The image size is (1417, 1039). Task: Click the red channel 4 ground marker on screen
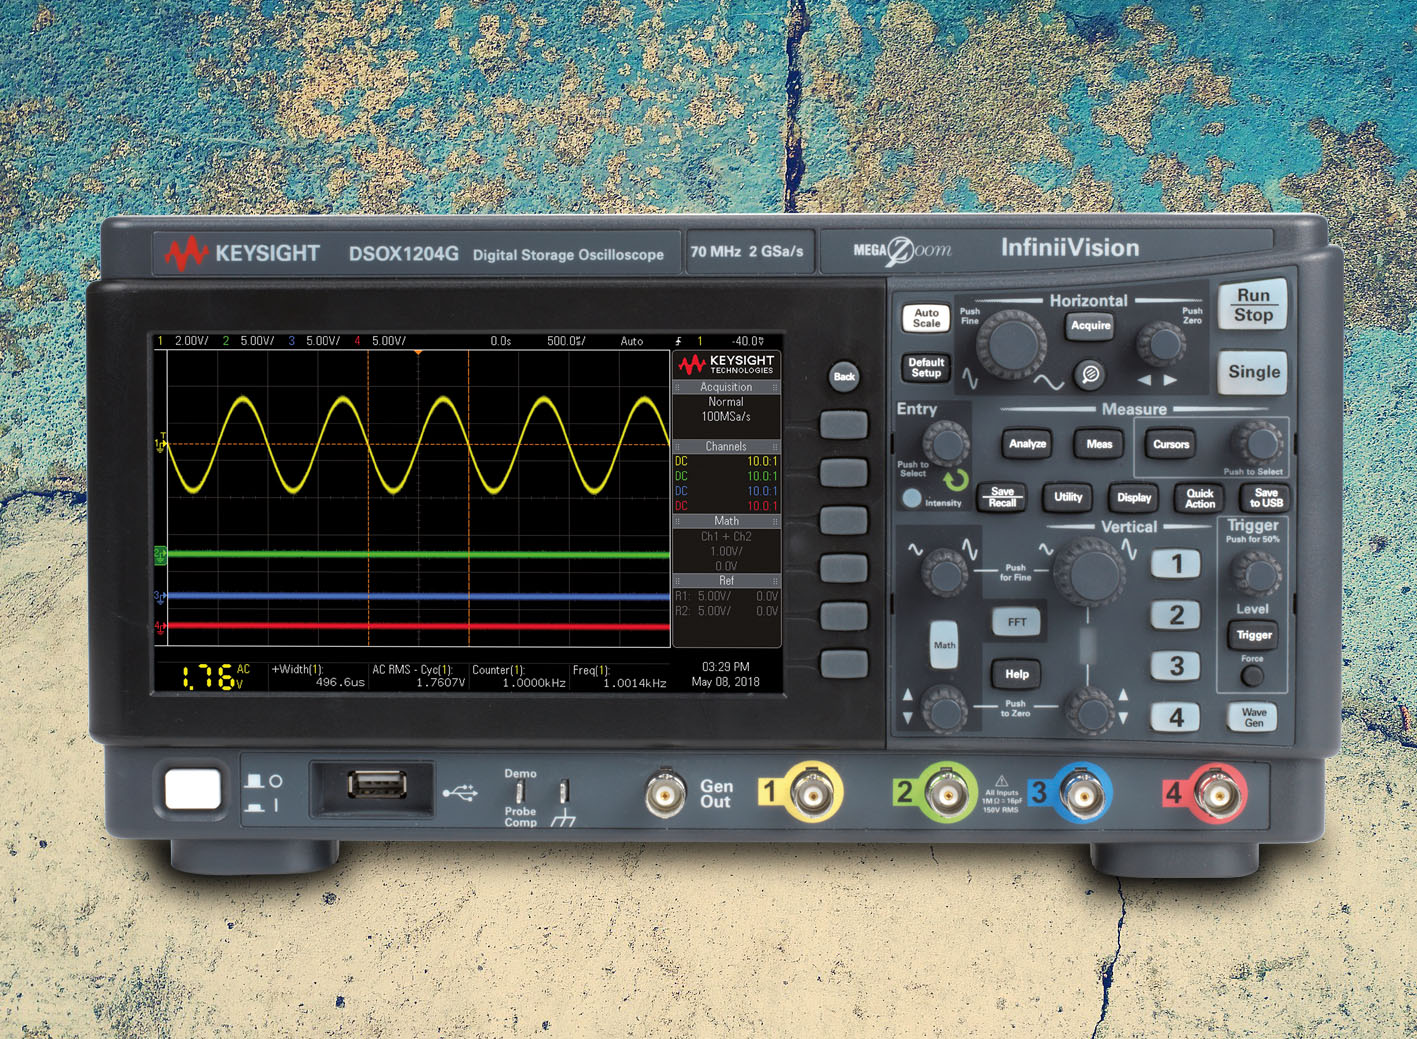[x=160, y=628]
